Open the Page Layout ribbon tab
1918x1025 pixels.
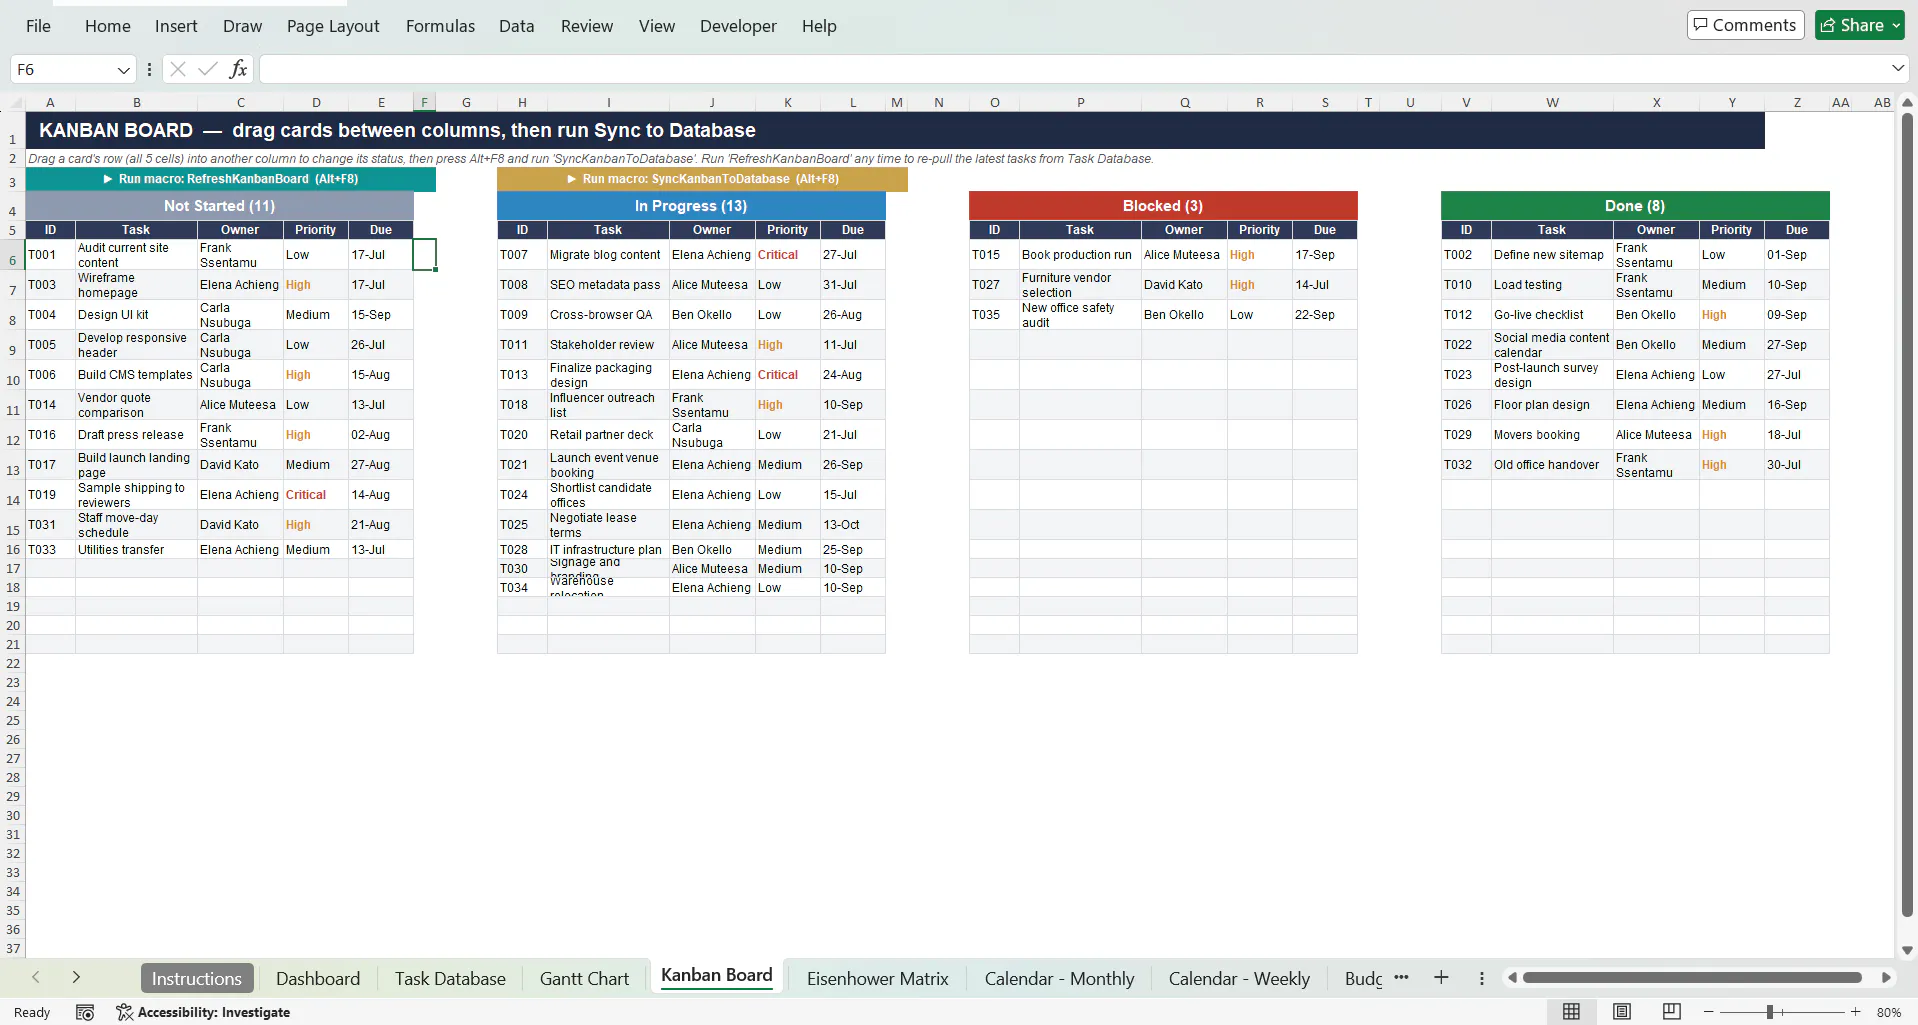click(x=333, y=26)
